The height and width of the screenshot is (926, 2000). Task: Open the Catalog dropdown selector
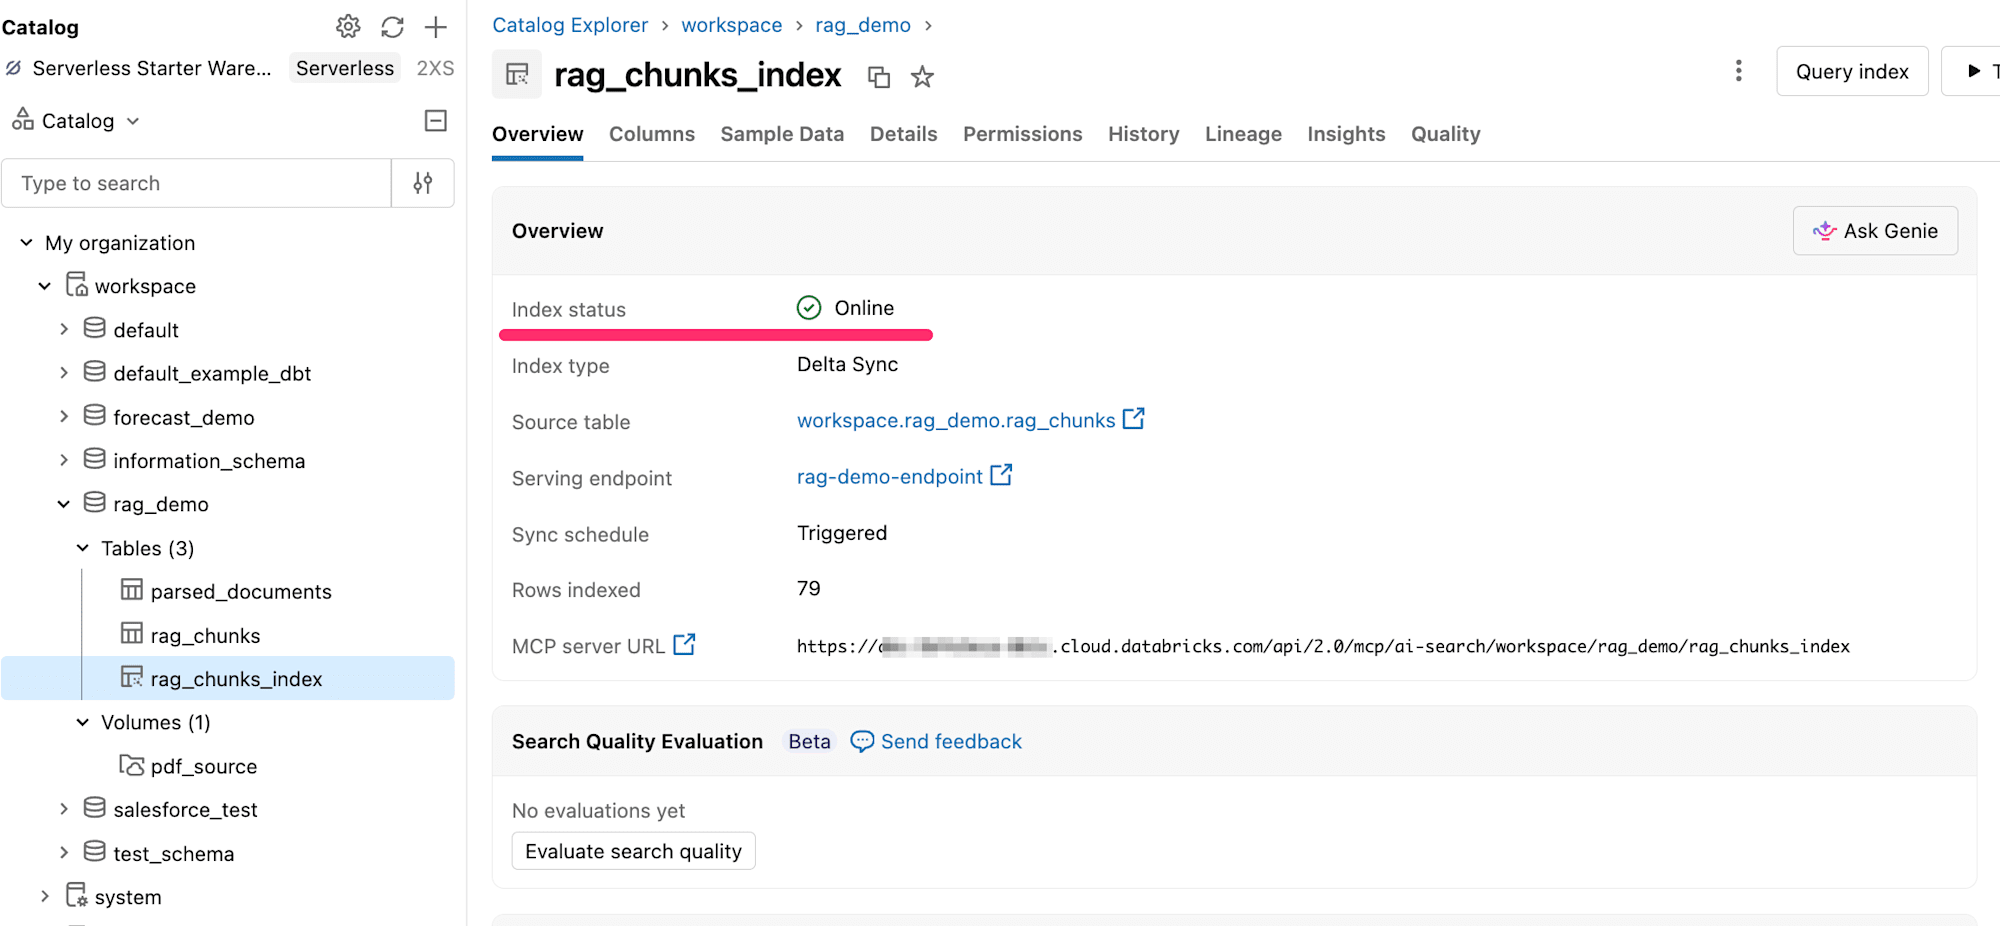[76, 121]
